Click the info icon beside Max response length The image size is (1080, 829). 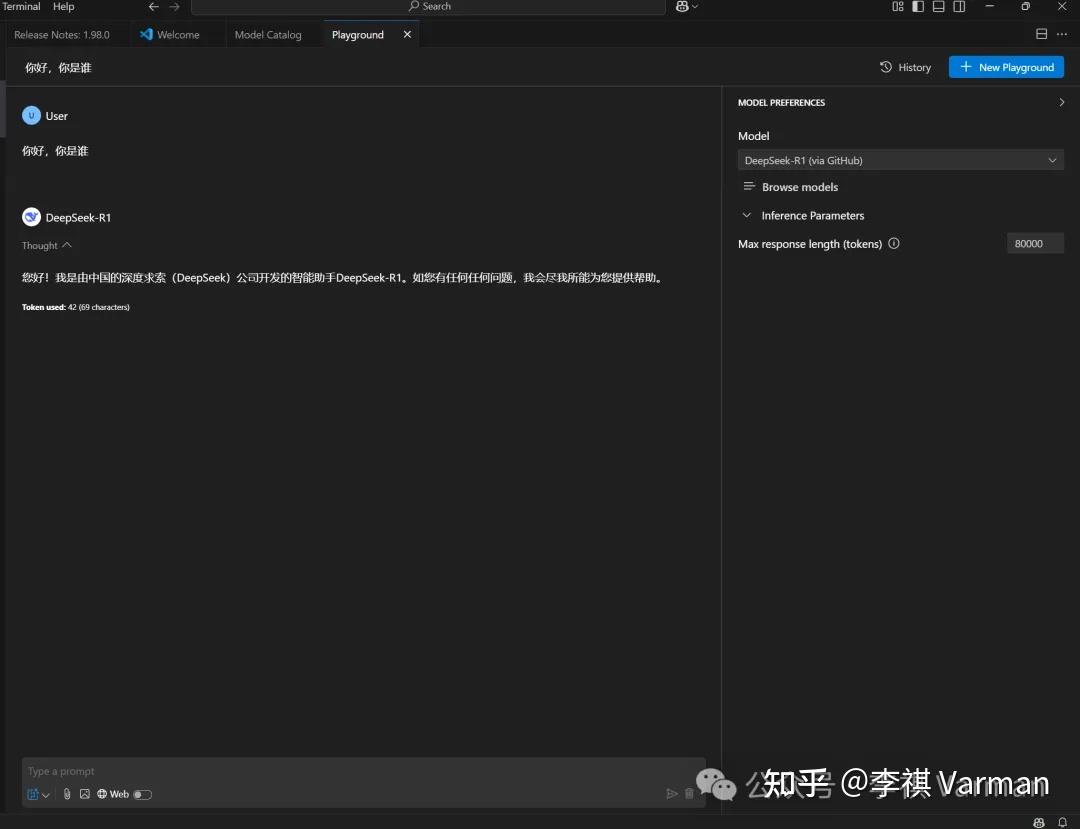tap(893, 243)
